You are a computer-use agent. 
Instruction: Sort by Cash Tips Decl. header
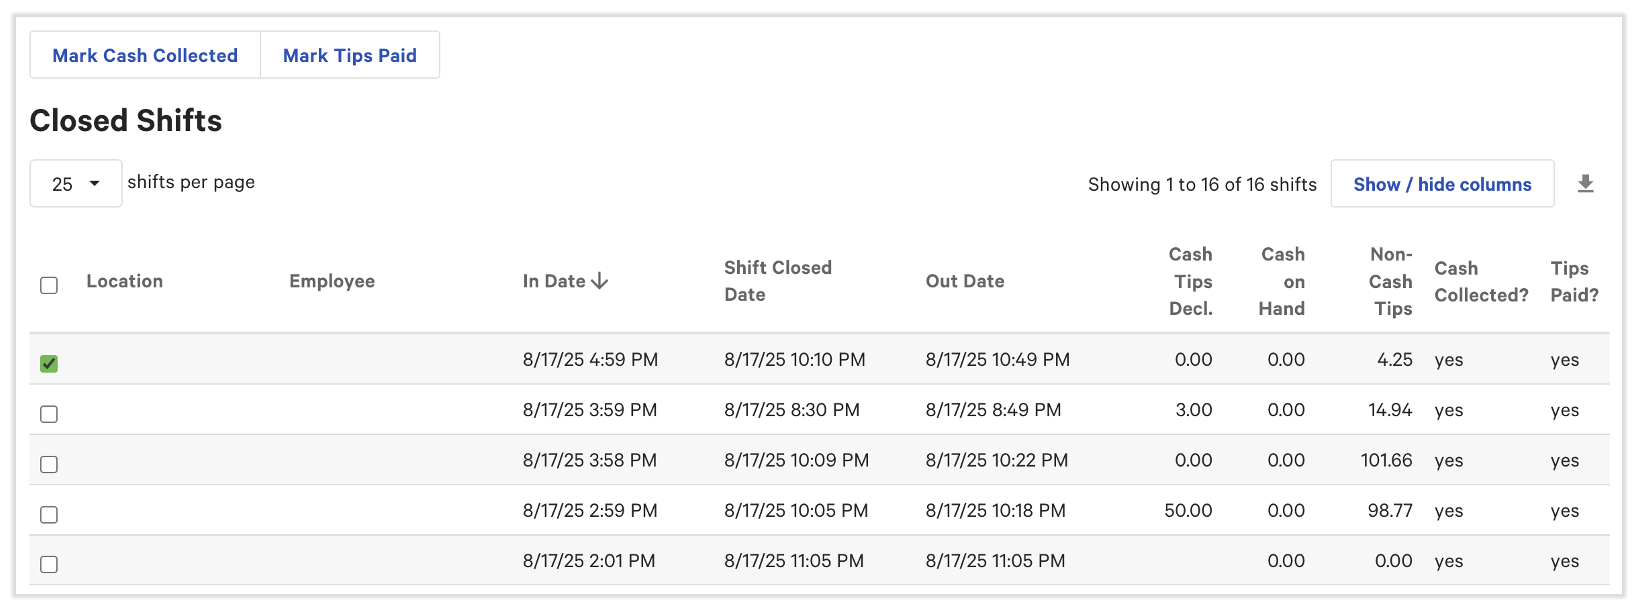pos(1190,281)
